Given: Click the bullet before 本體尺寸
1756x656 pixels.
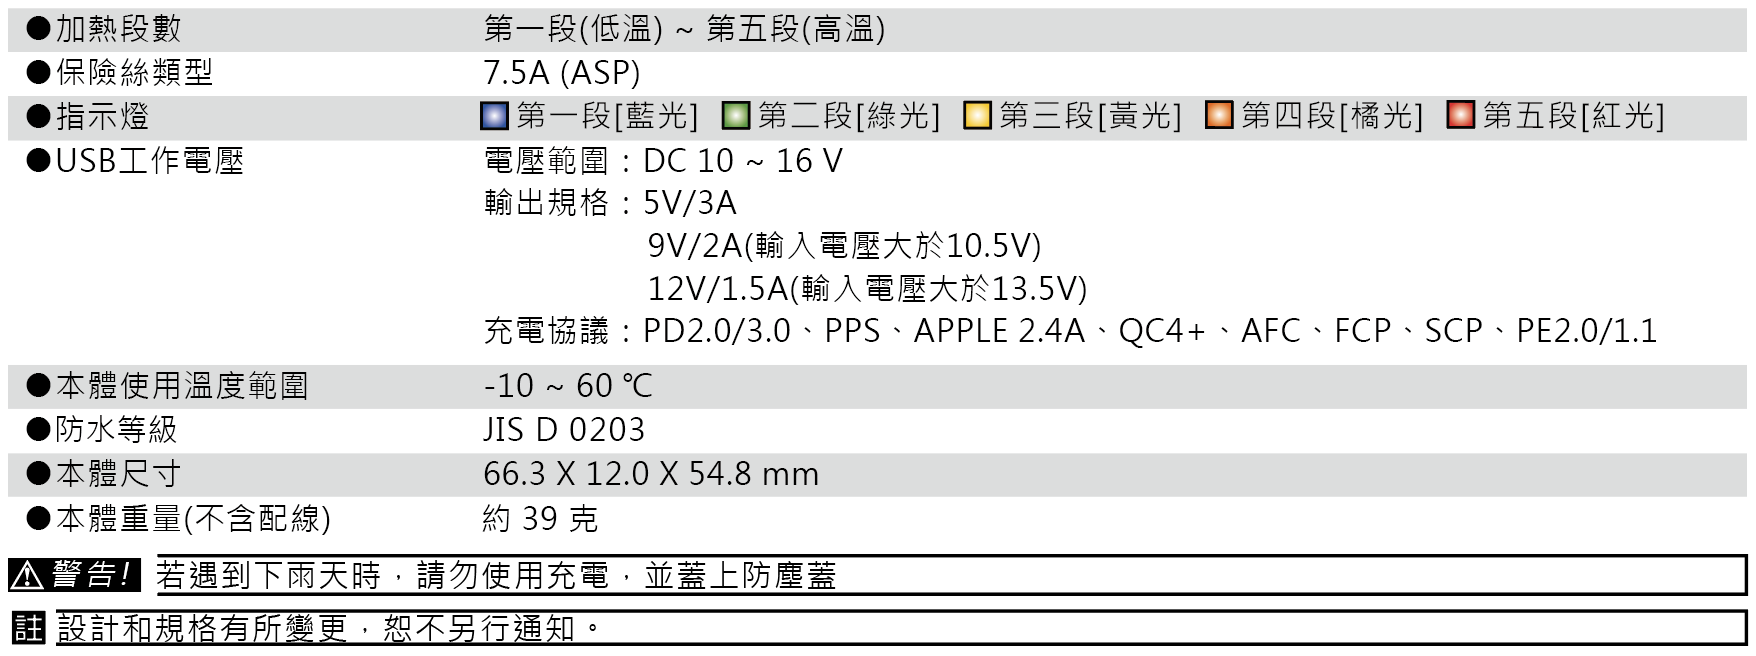Looking at the screenshot, I should point(39,474).
